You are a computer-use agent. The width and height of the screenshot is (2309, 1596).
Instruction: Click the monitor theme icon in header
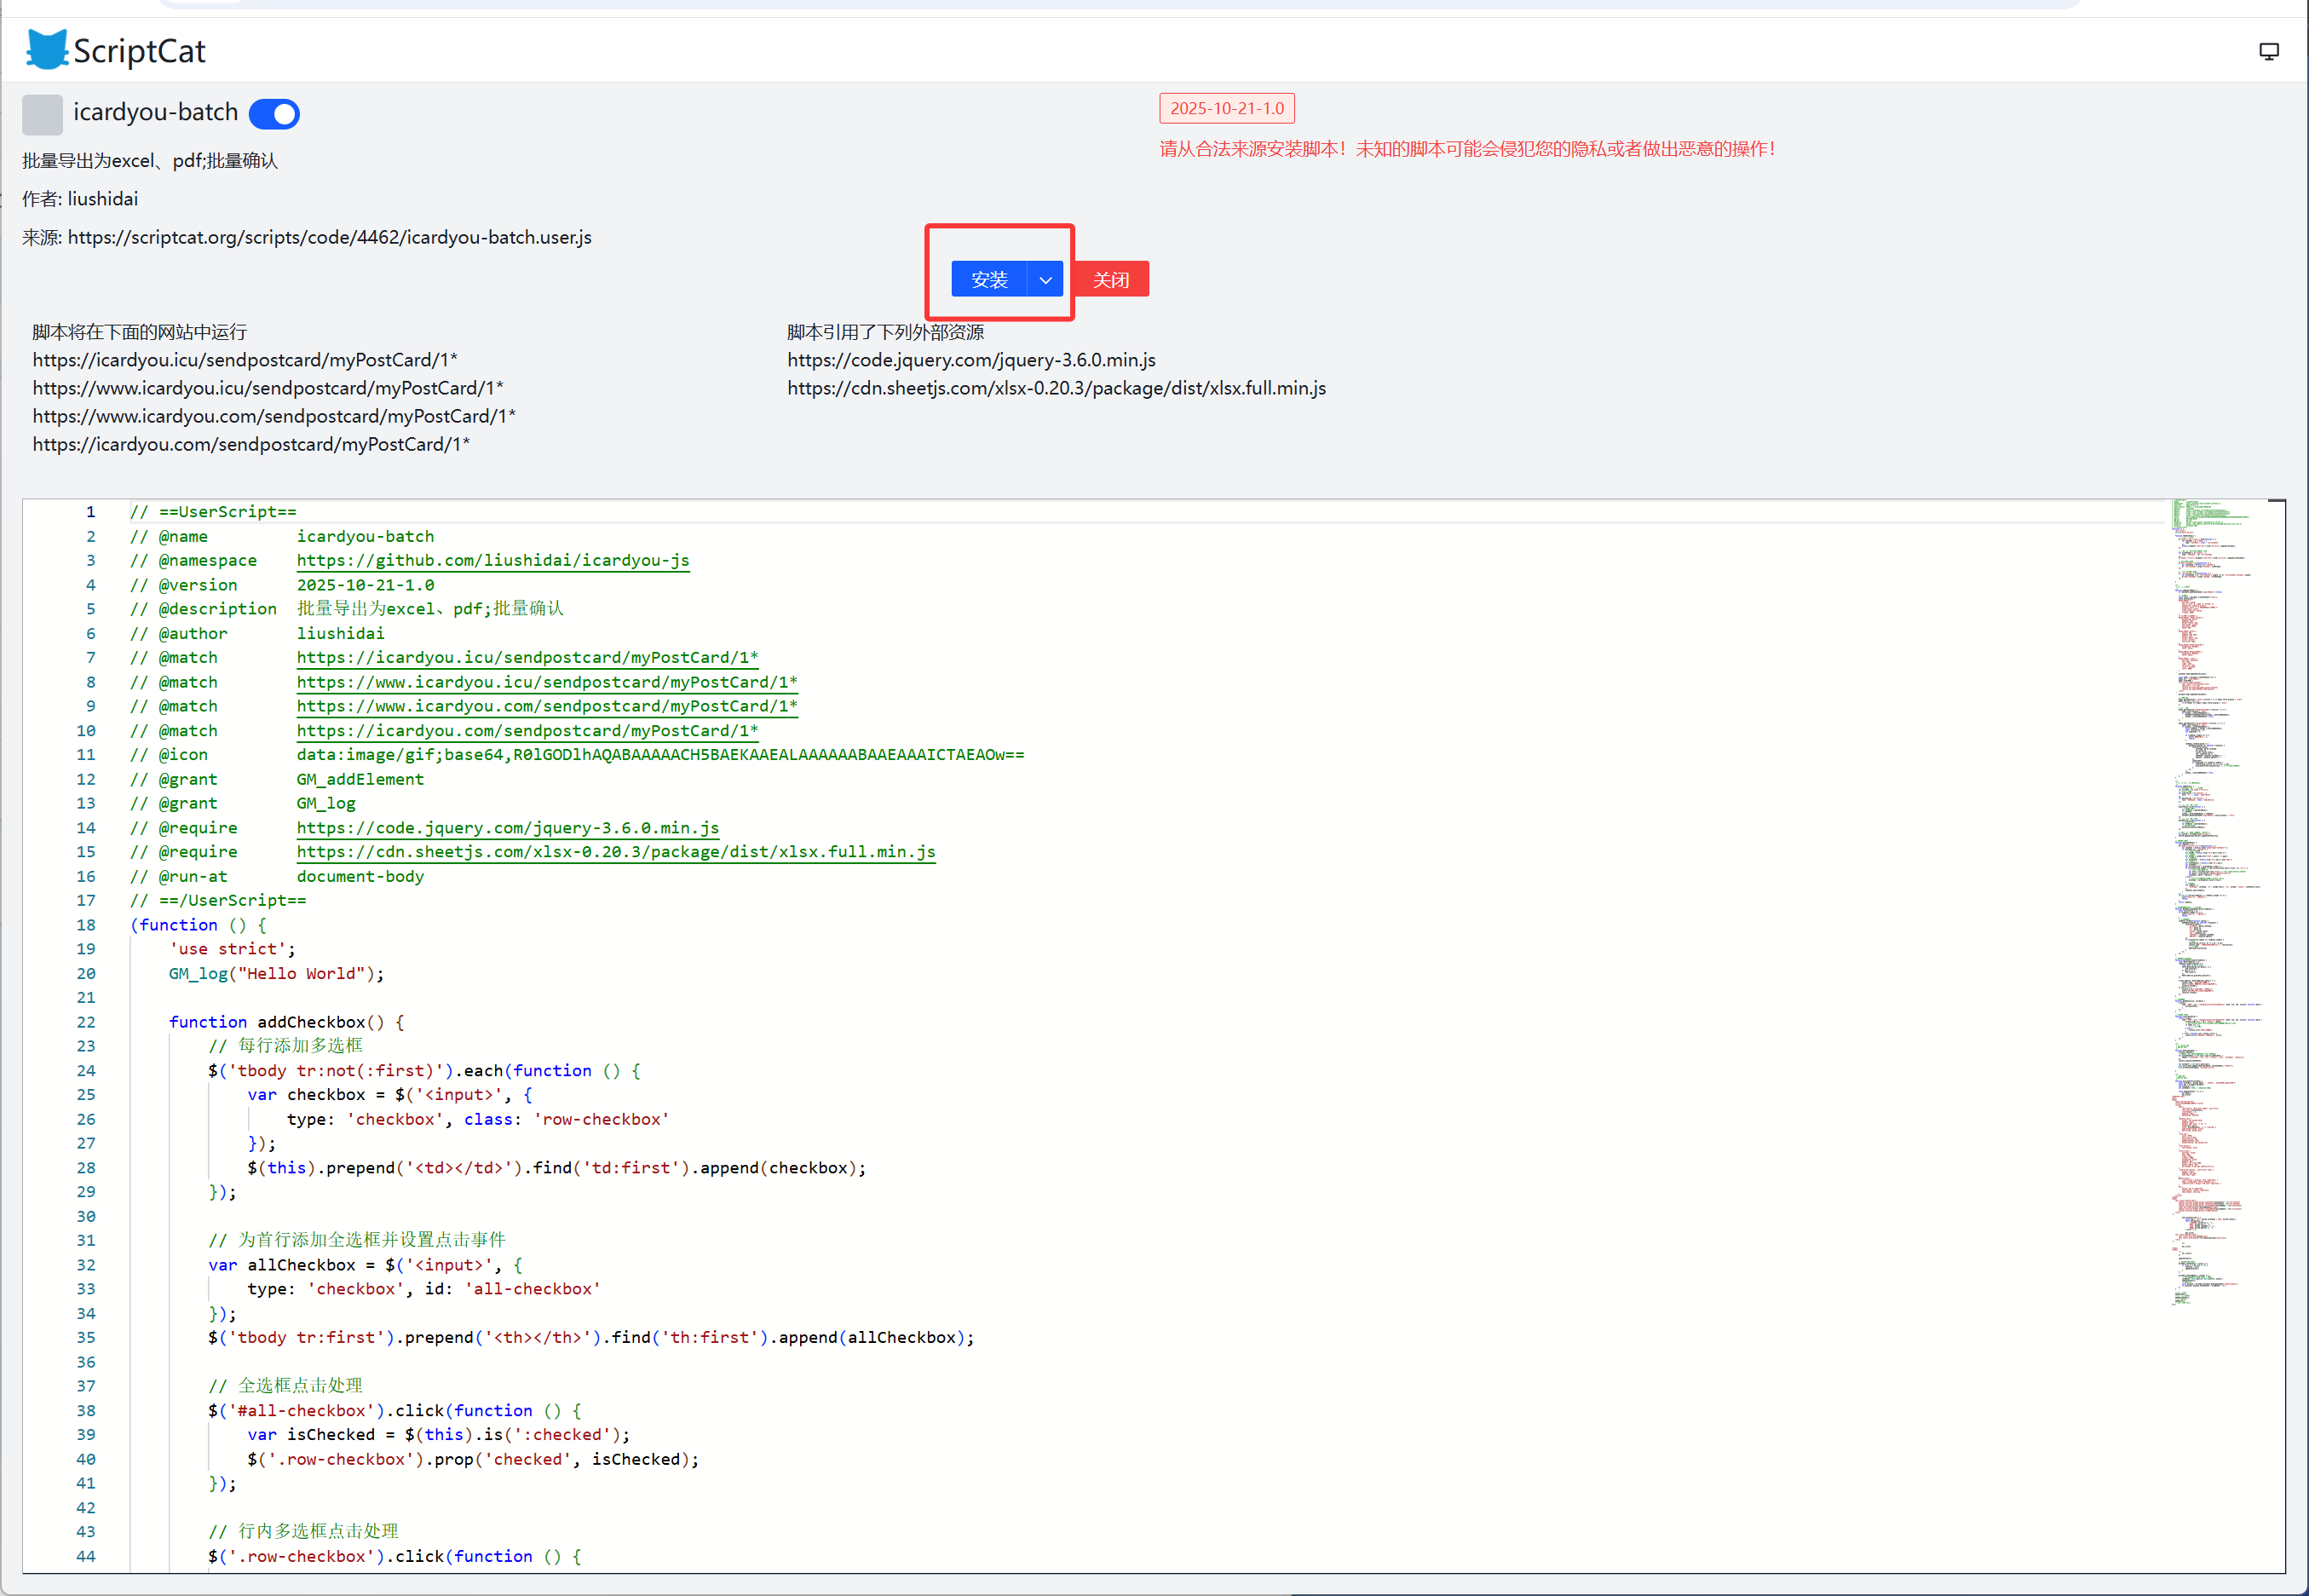(2269, 52)
